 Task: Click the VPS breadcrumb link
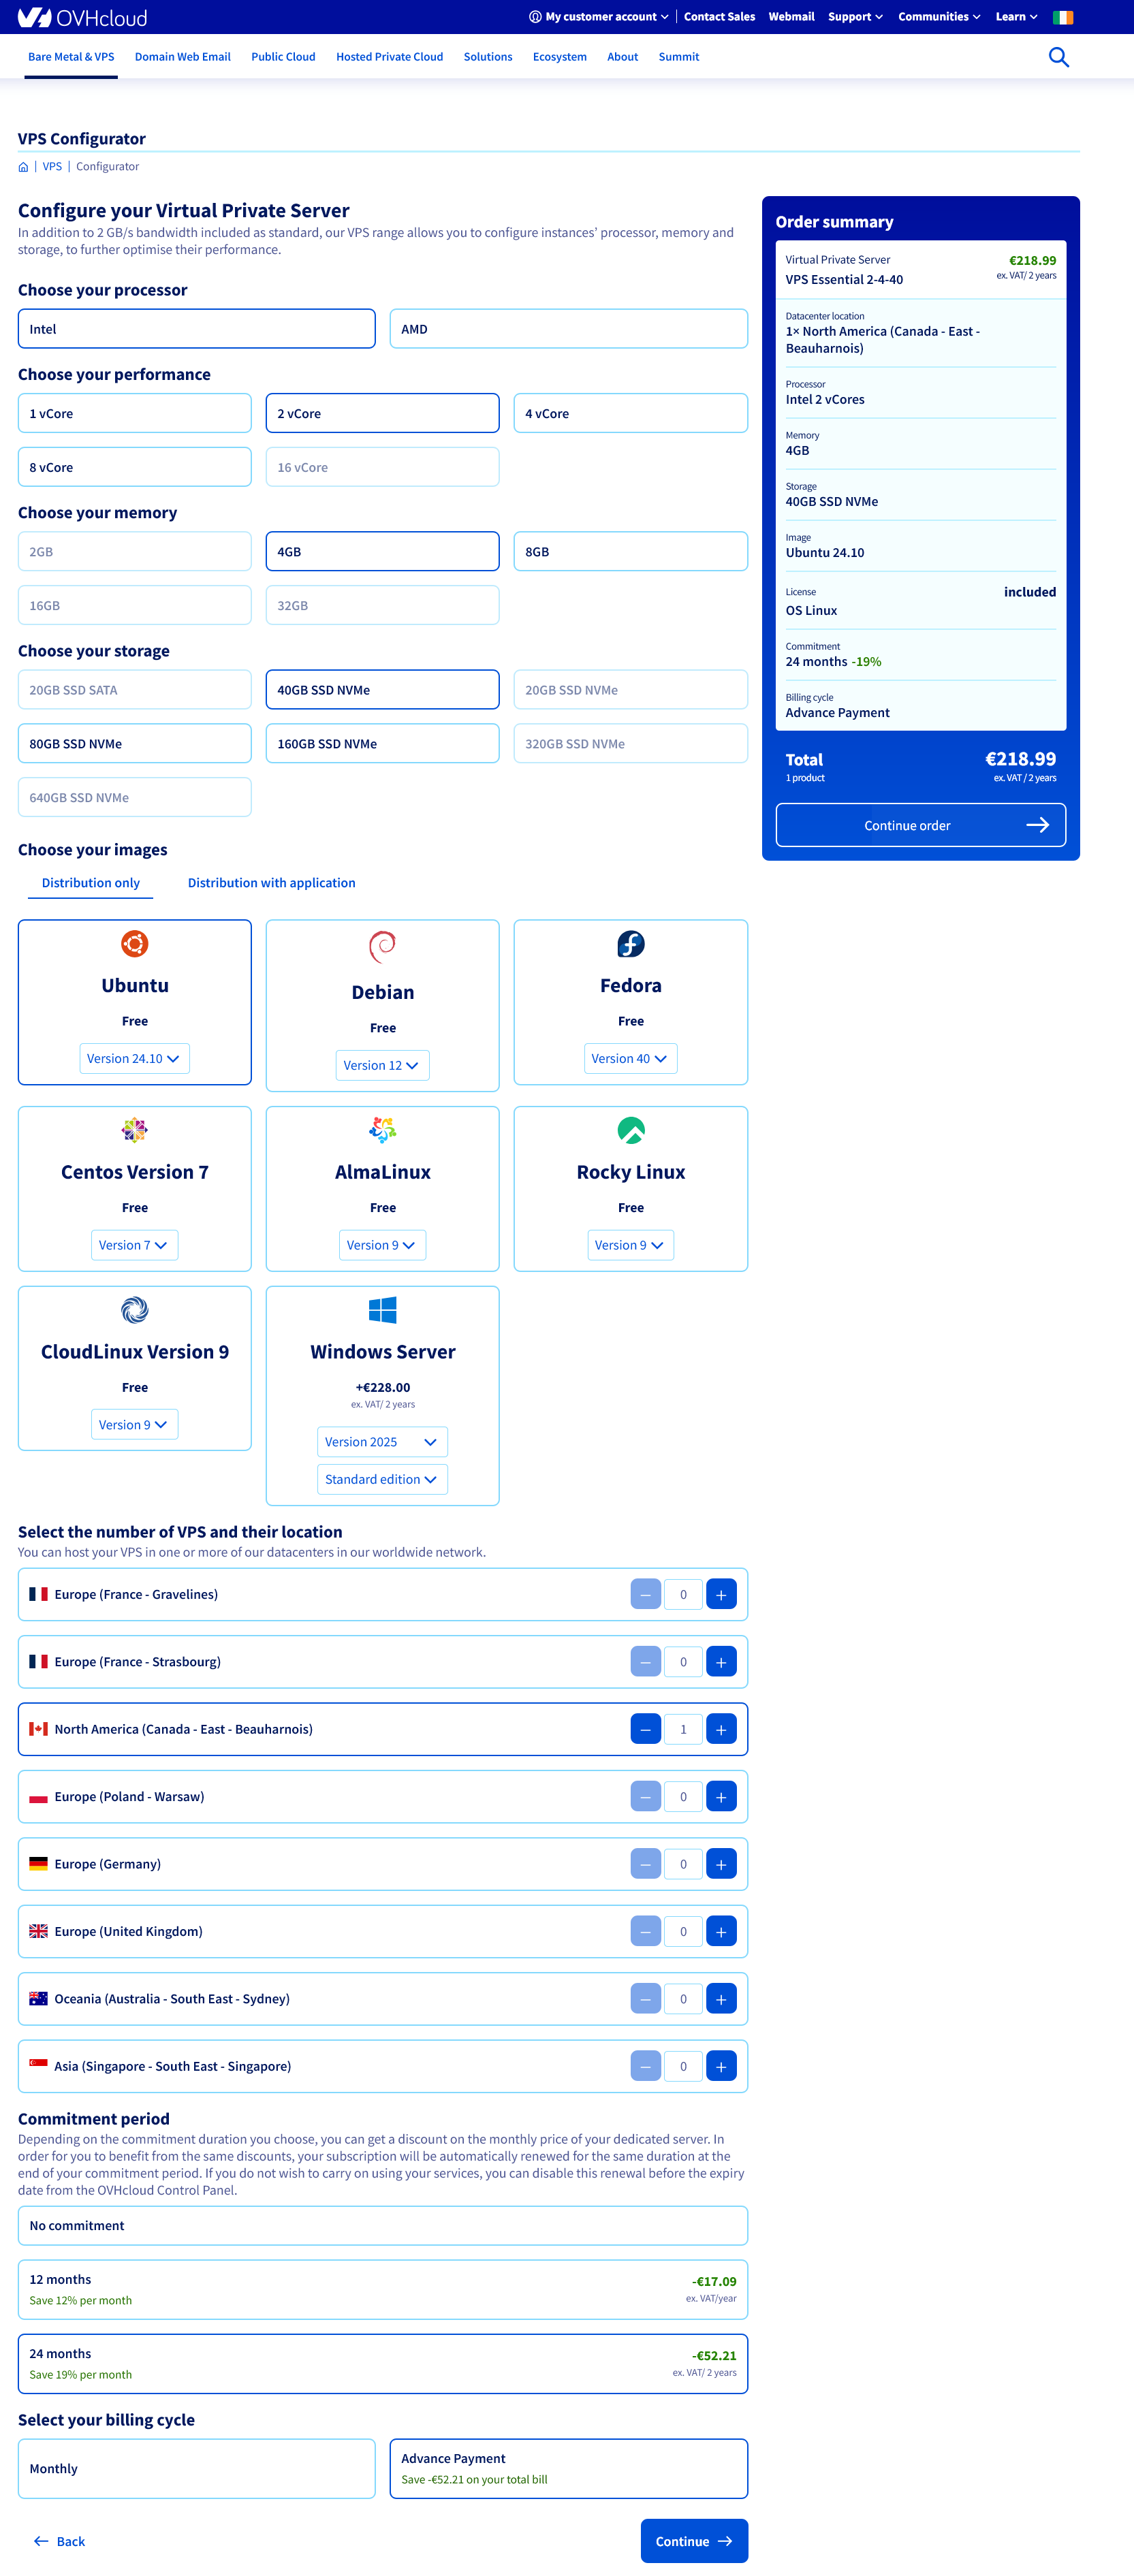click(x=52, y=167)
